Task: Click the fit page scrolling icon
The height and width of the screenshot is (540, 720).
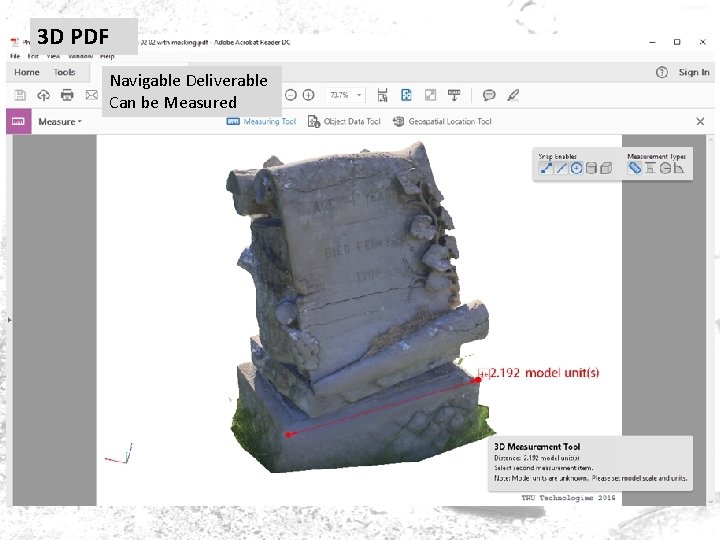Action: [x=382, y=95]
